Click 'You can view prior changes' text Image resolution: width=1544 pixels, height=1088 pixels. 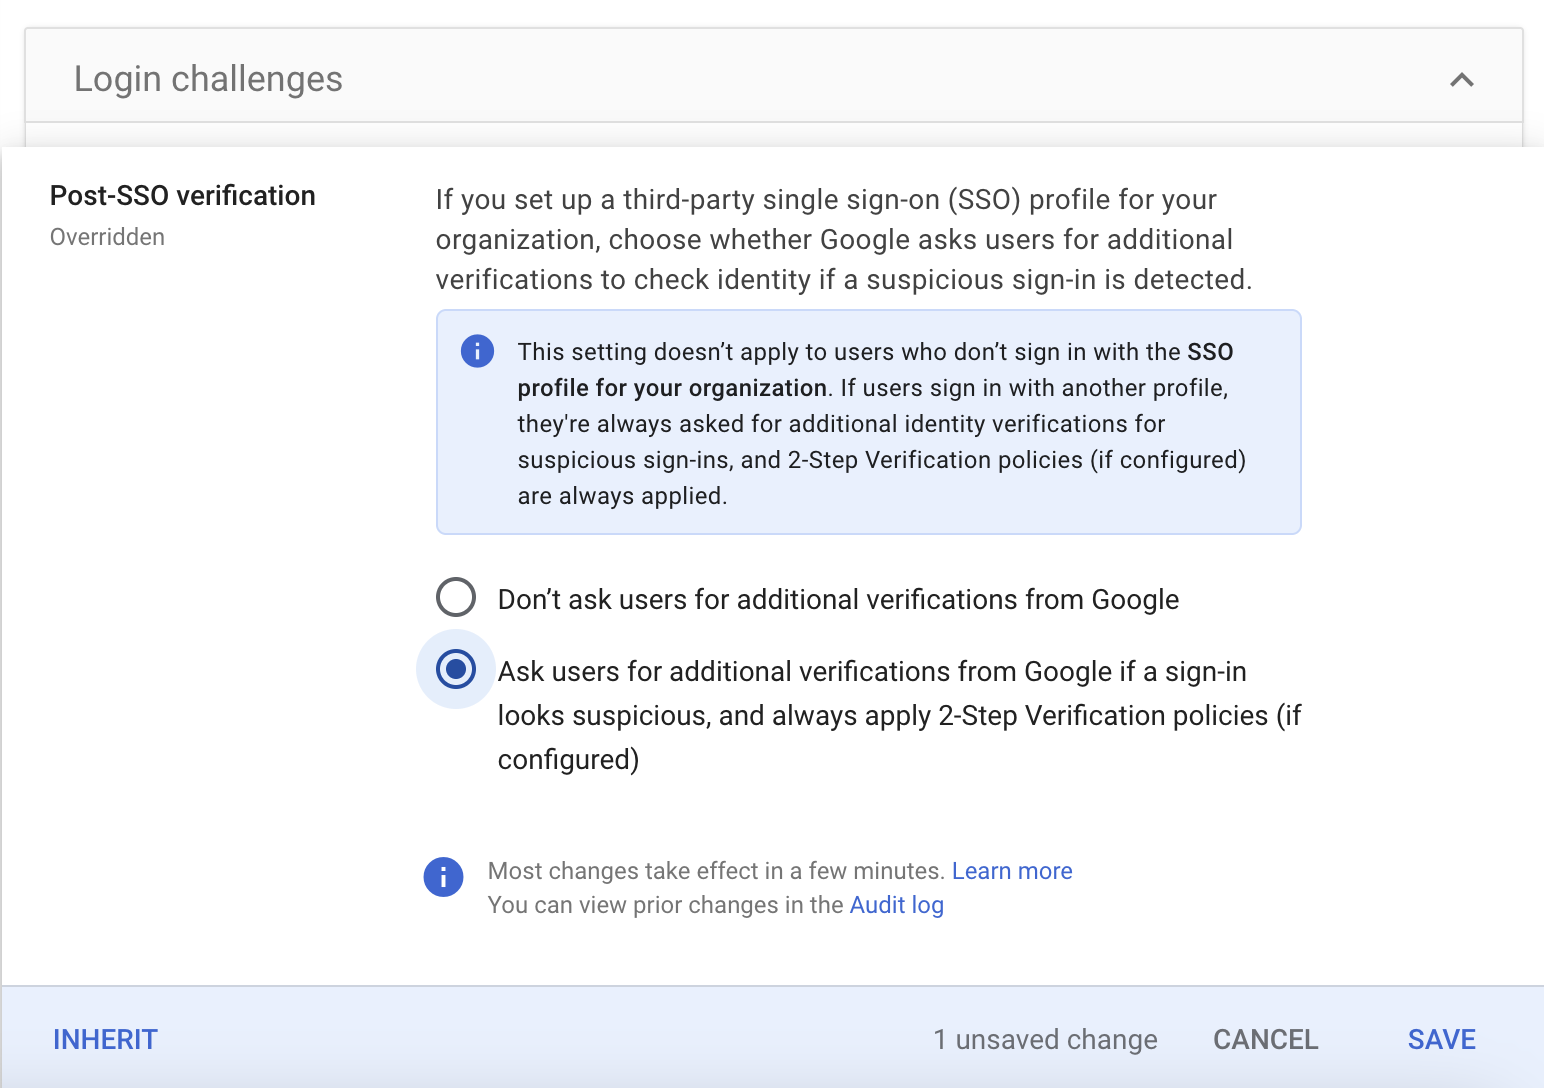click(665, 905)
